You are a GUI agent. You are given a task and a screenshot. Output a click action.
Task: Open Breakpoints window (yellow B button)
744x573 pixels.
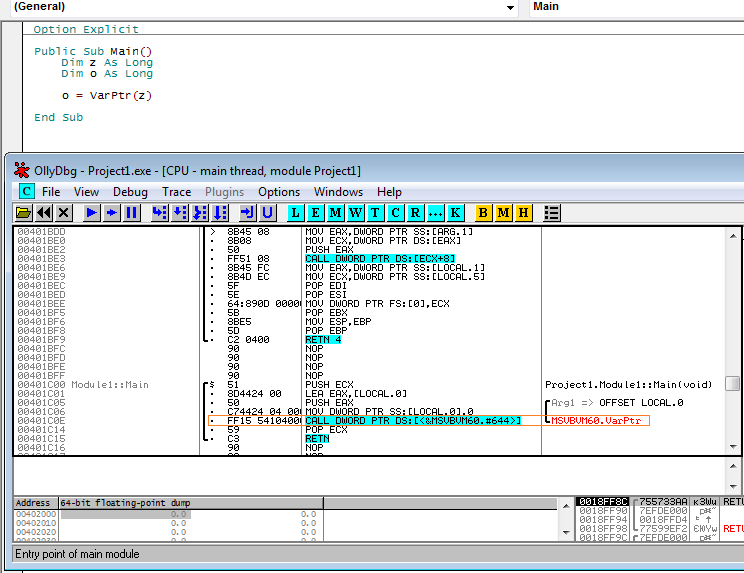[x=484, y=213]
